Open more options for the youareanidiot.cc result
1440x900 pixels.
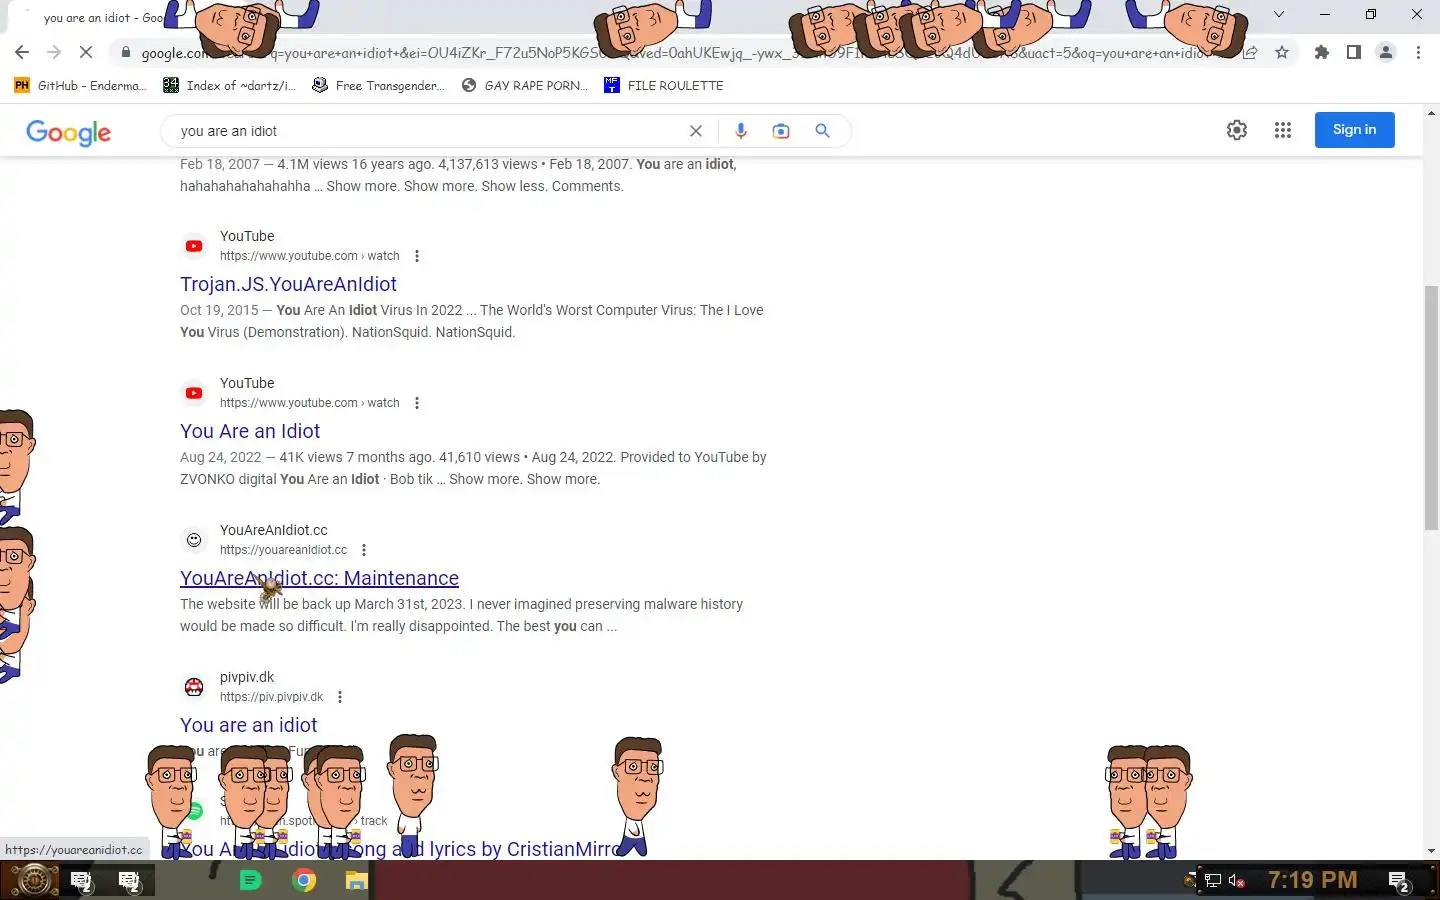coord(364,550)
